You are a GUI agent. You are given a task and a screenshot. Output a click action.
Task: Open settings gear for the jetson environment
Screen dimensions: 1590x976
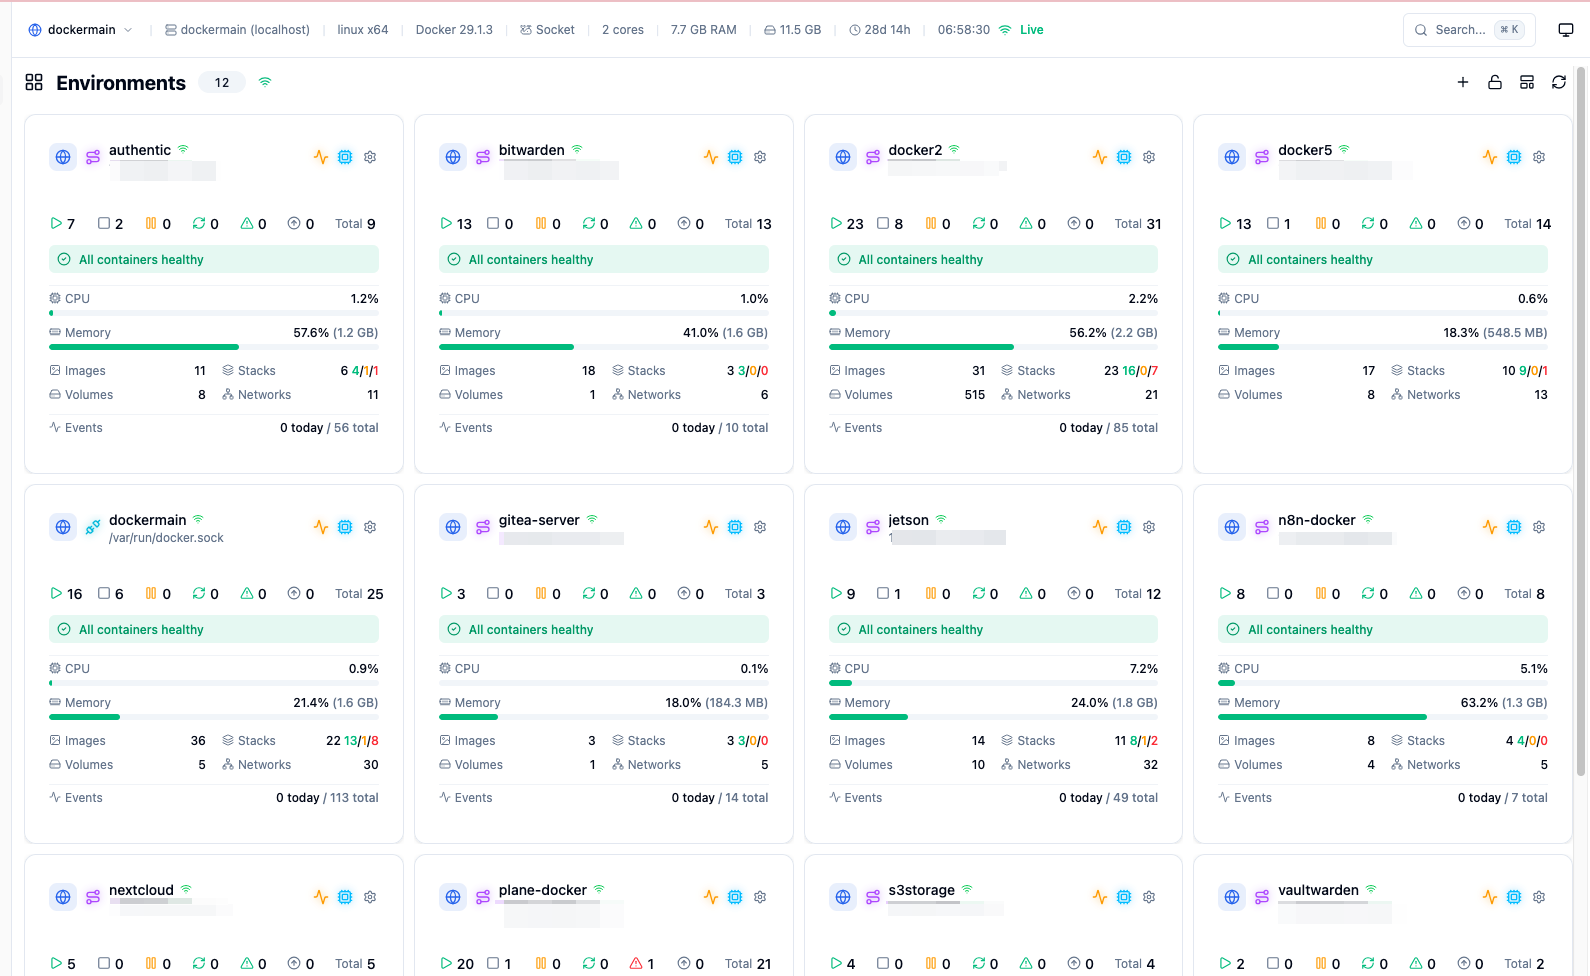[1149, 527]
